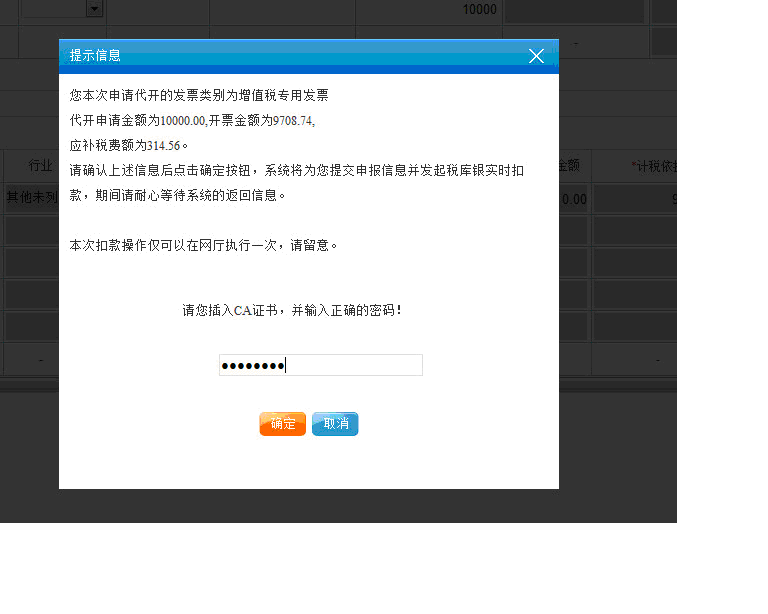The width and height of the screenshot is (768, 614).
Task: Select the 0.00 amount cell
Action: click(573, 199)
